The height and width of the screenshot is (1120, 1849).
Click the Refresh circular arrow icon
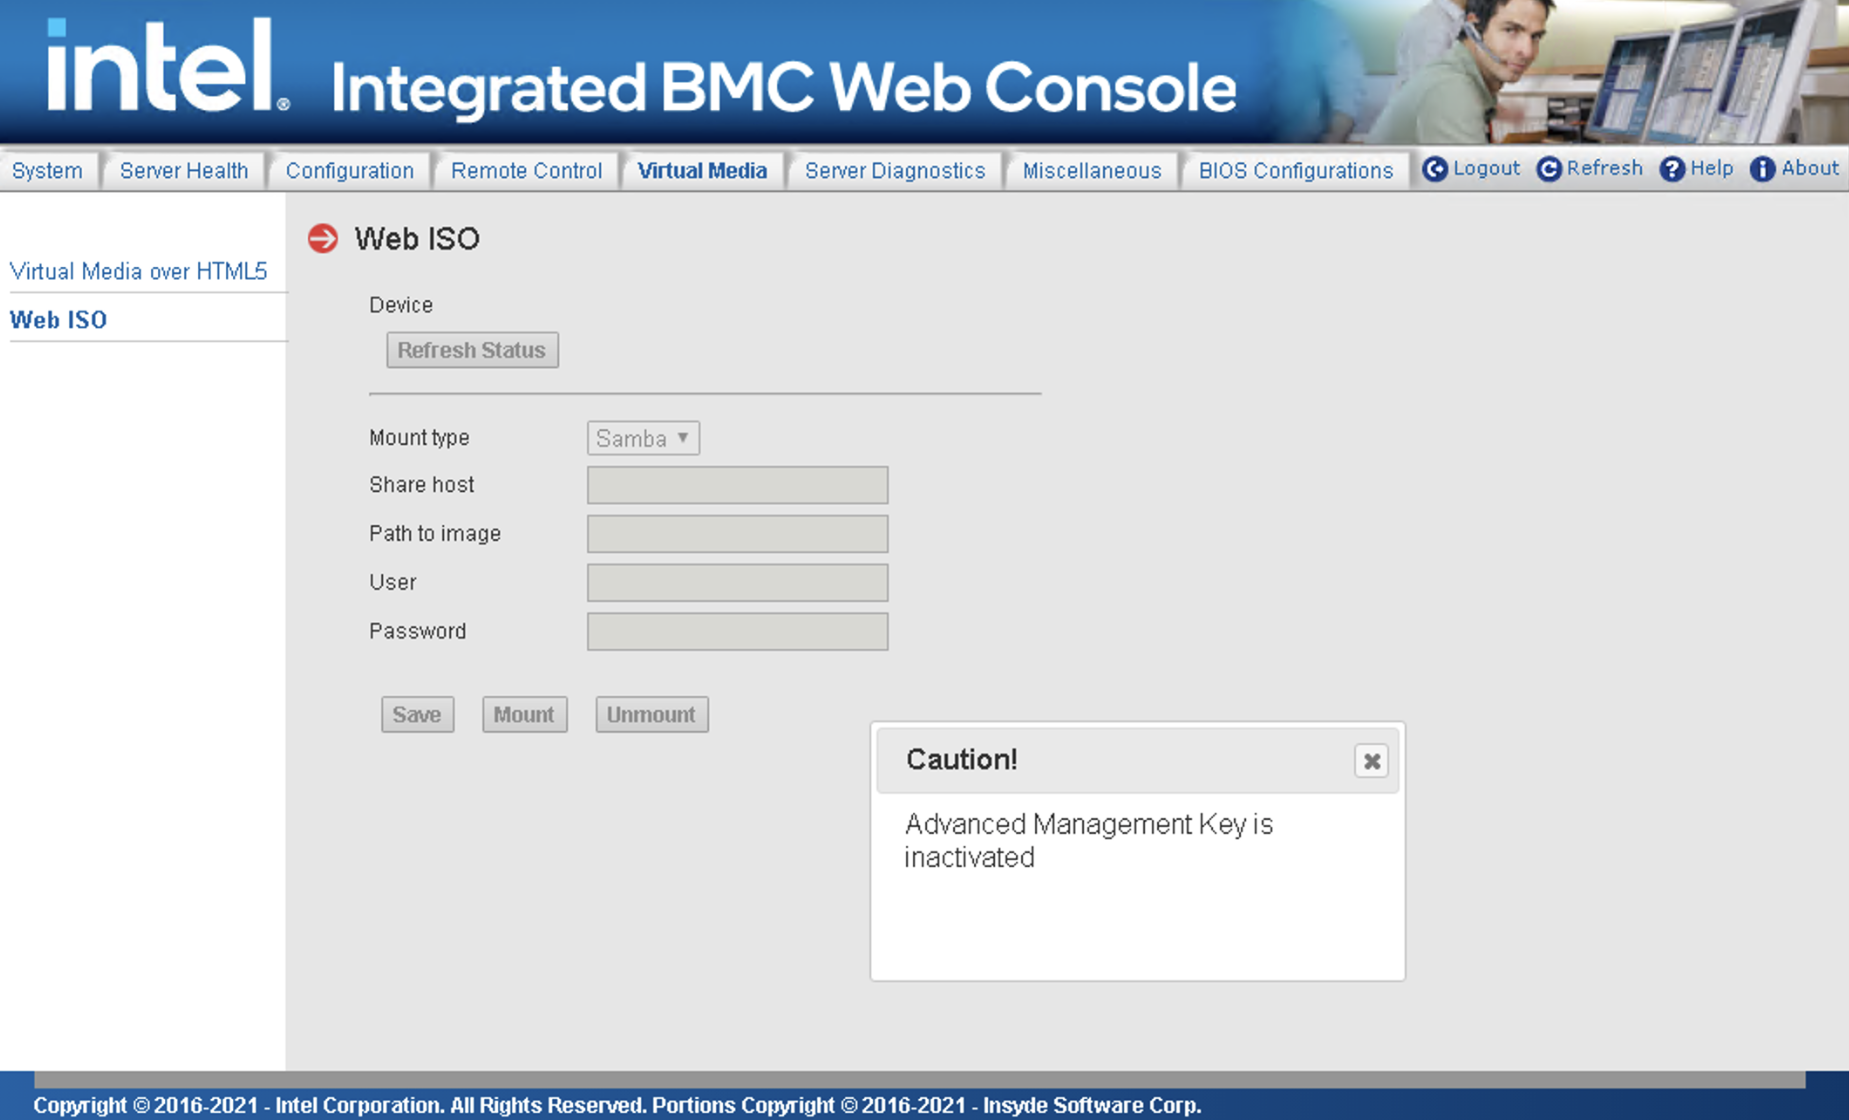point(1548,170)
